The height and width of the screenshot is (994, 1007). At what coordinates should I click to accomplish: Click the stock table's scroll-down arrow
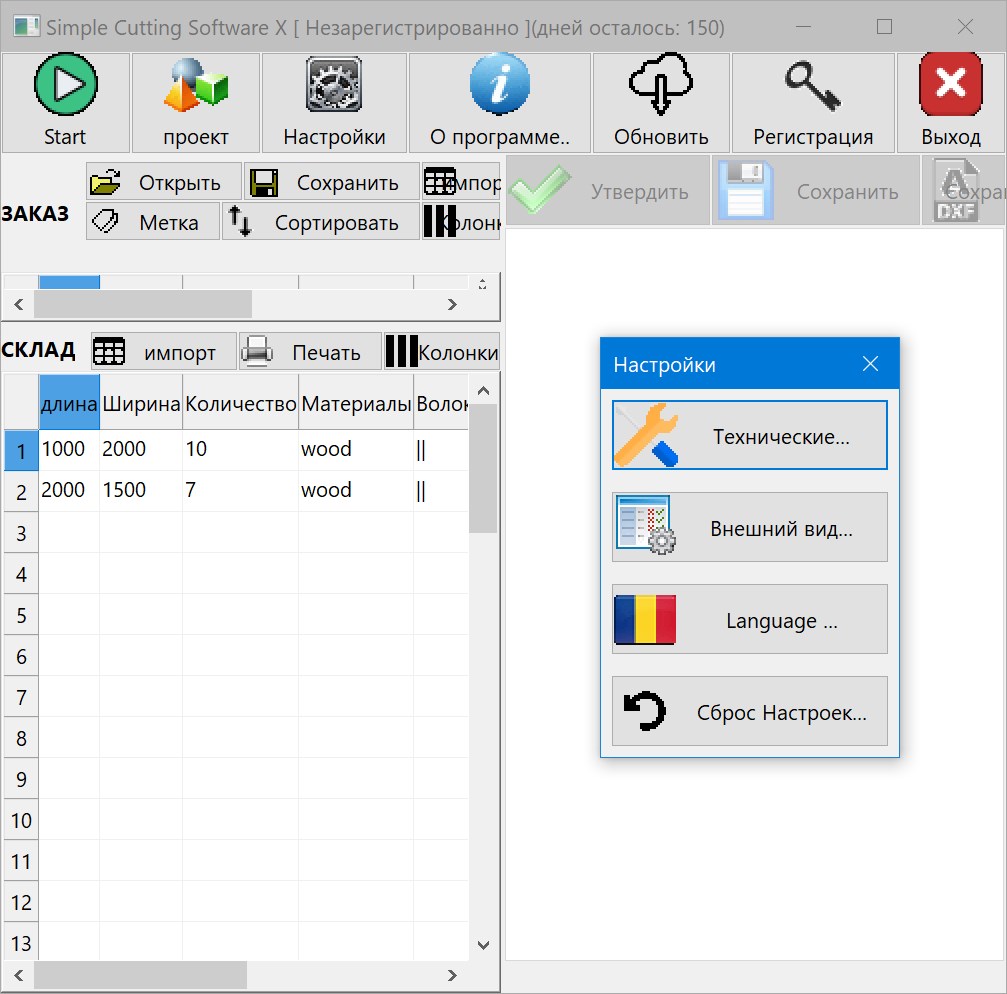tap(484, 945)
